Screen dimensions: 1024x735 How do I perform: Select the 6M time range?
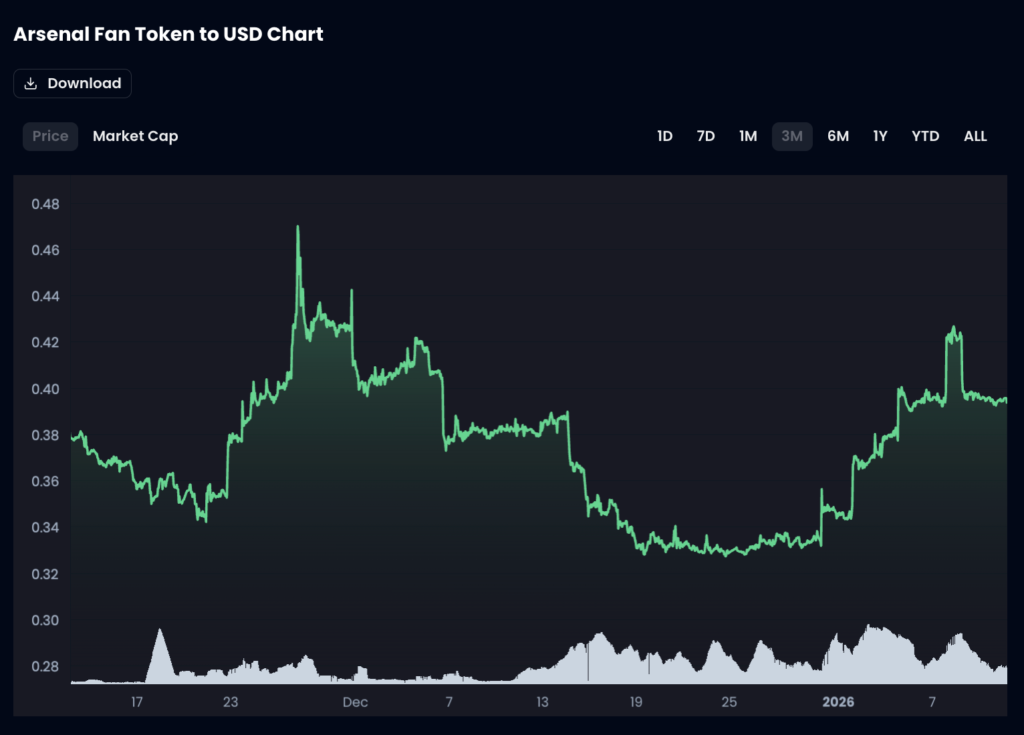(x=838, y=136)
